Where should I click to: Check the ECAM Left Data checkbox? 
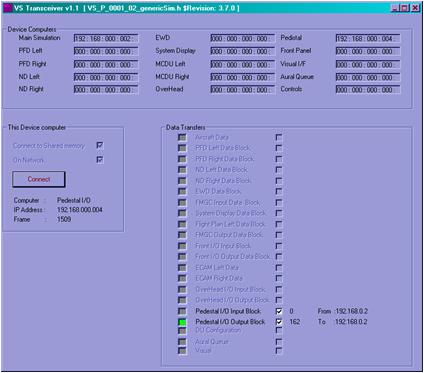click(x=279, y=268)
